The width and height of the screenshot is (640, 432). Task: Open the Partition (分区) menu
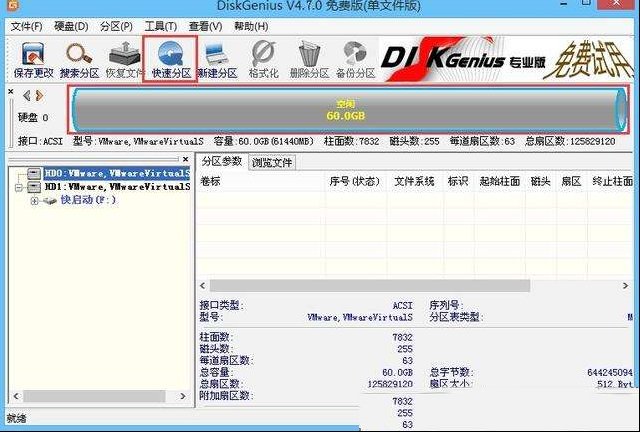pos(116,27)
